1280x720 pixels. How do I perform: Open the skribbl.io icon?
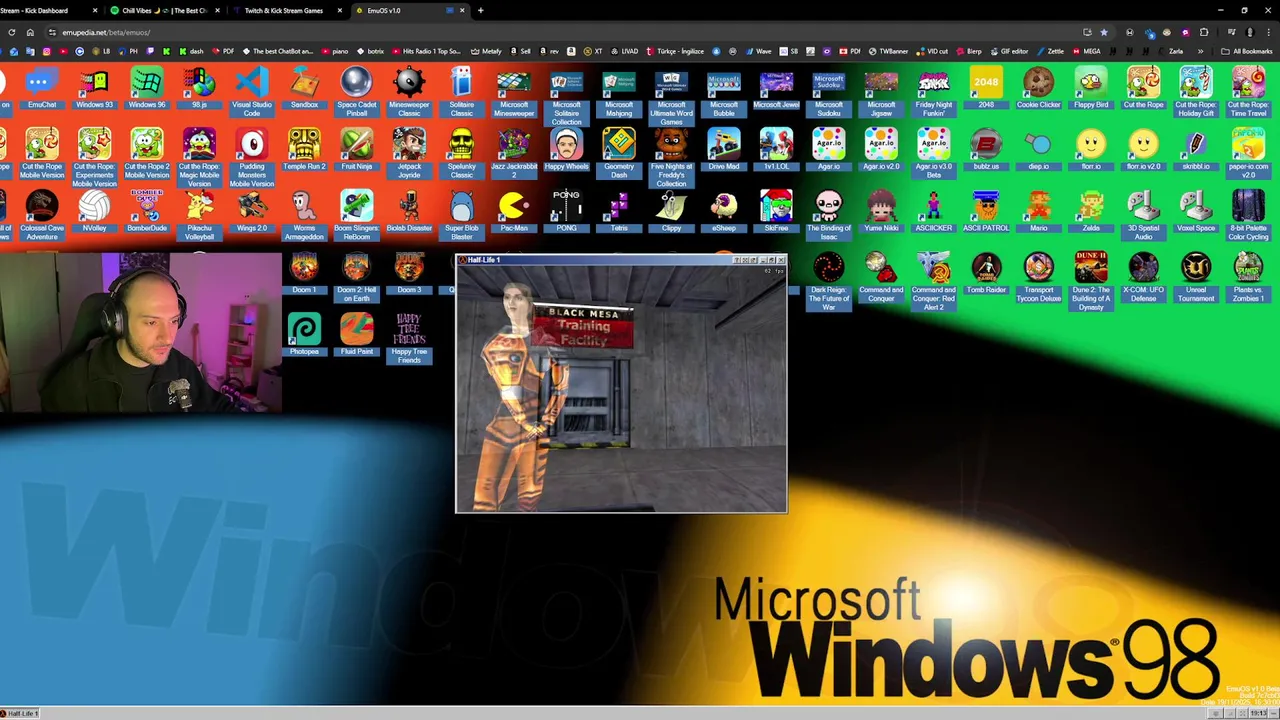click(x=1196, y=150)
